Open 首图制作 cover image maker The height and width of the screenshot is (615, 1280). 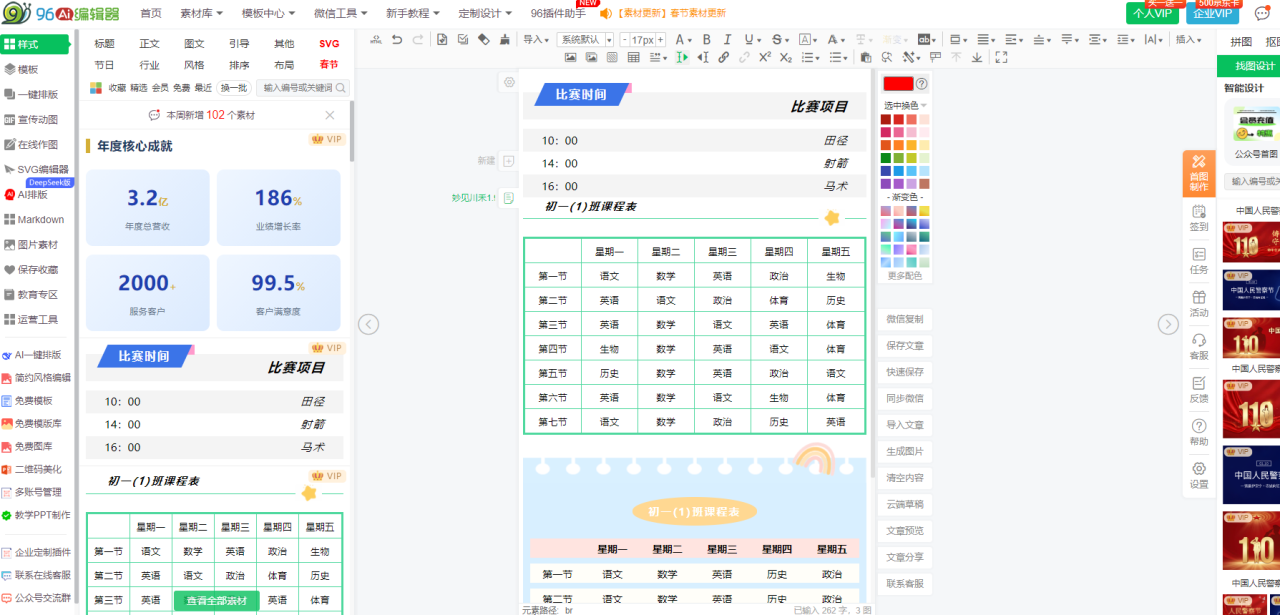coord(1198,173)
